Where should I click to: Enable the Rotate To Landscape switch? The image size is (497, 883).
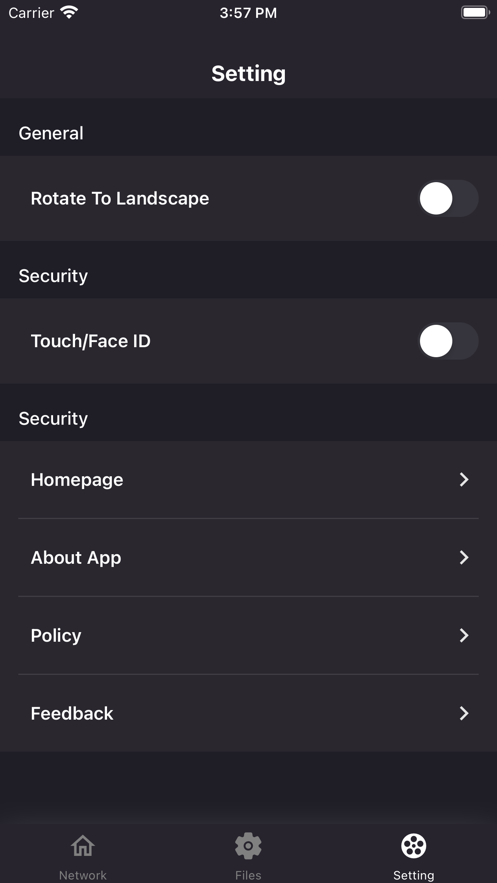448,198
